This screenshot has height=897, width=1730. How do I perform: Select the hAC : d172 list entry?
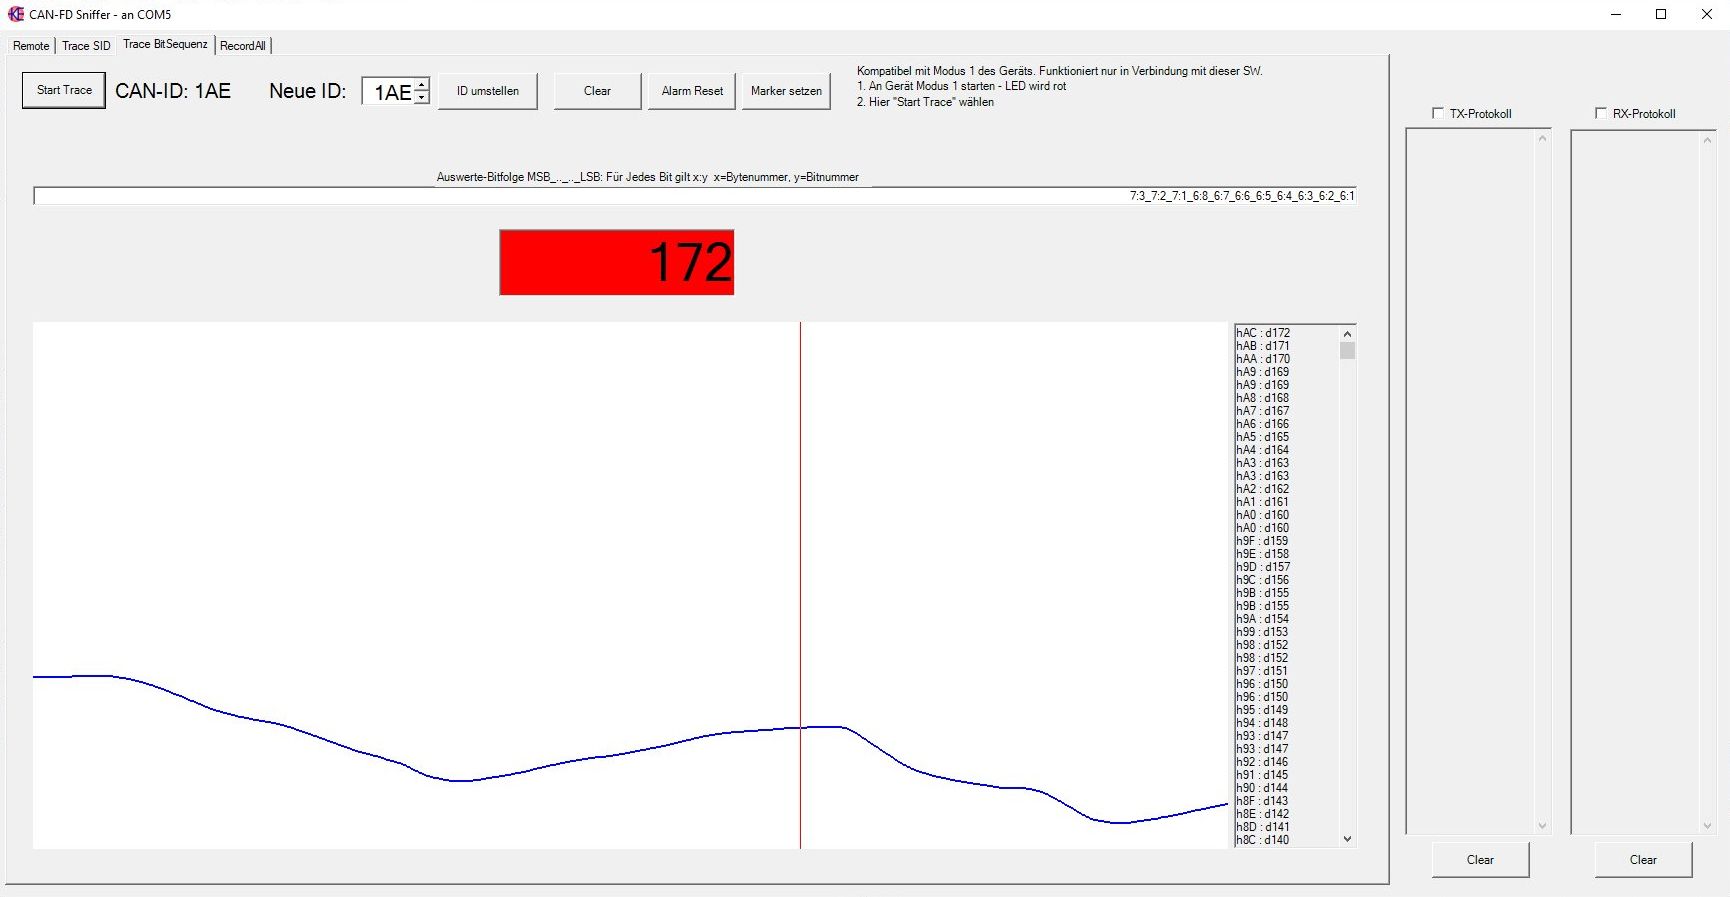pyautogui.click(x=1264, y=333)
